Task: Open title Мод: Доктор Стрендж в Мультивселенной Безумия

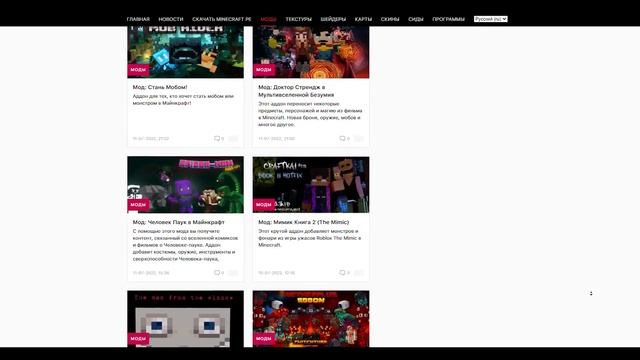Action: coord(296,91)
